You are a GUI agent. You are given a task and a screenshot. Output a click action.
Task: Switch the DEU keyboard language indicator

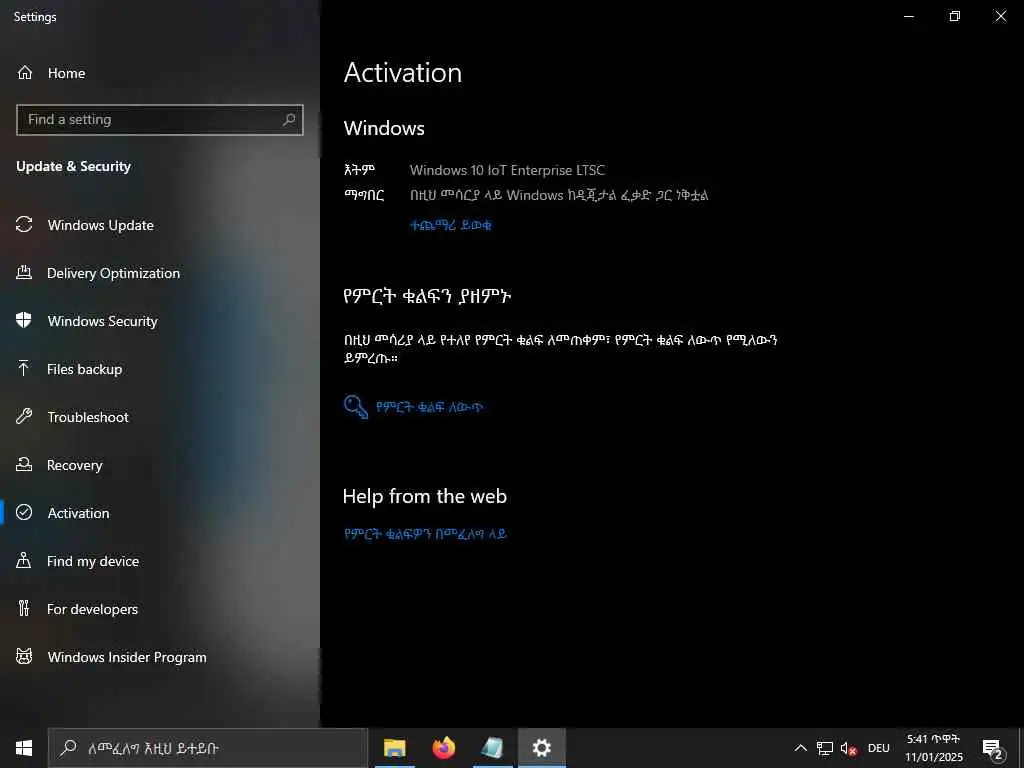878,748
